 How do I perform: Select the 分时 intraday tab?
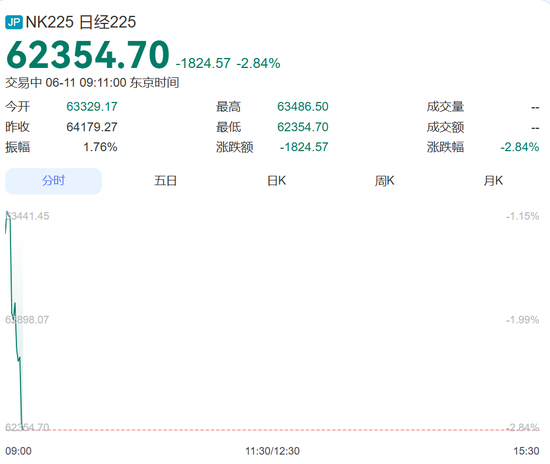53,181
